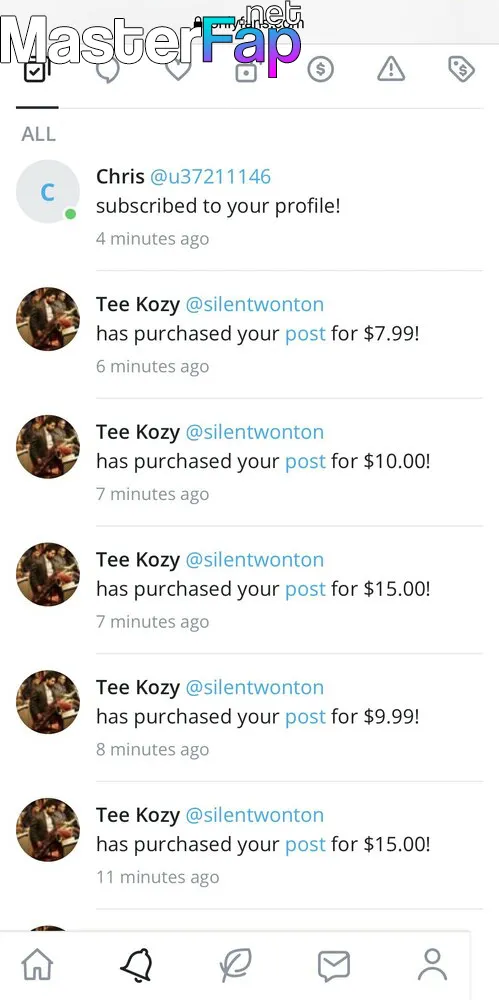The height and width of the screenshot is (1000, 499).
Task: Open the post link for $9.99 purchase
Action: pos(305,716)
